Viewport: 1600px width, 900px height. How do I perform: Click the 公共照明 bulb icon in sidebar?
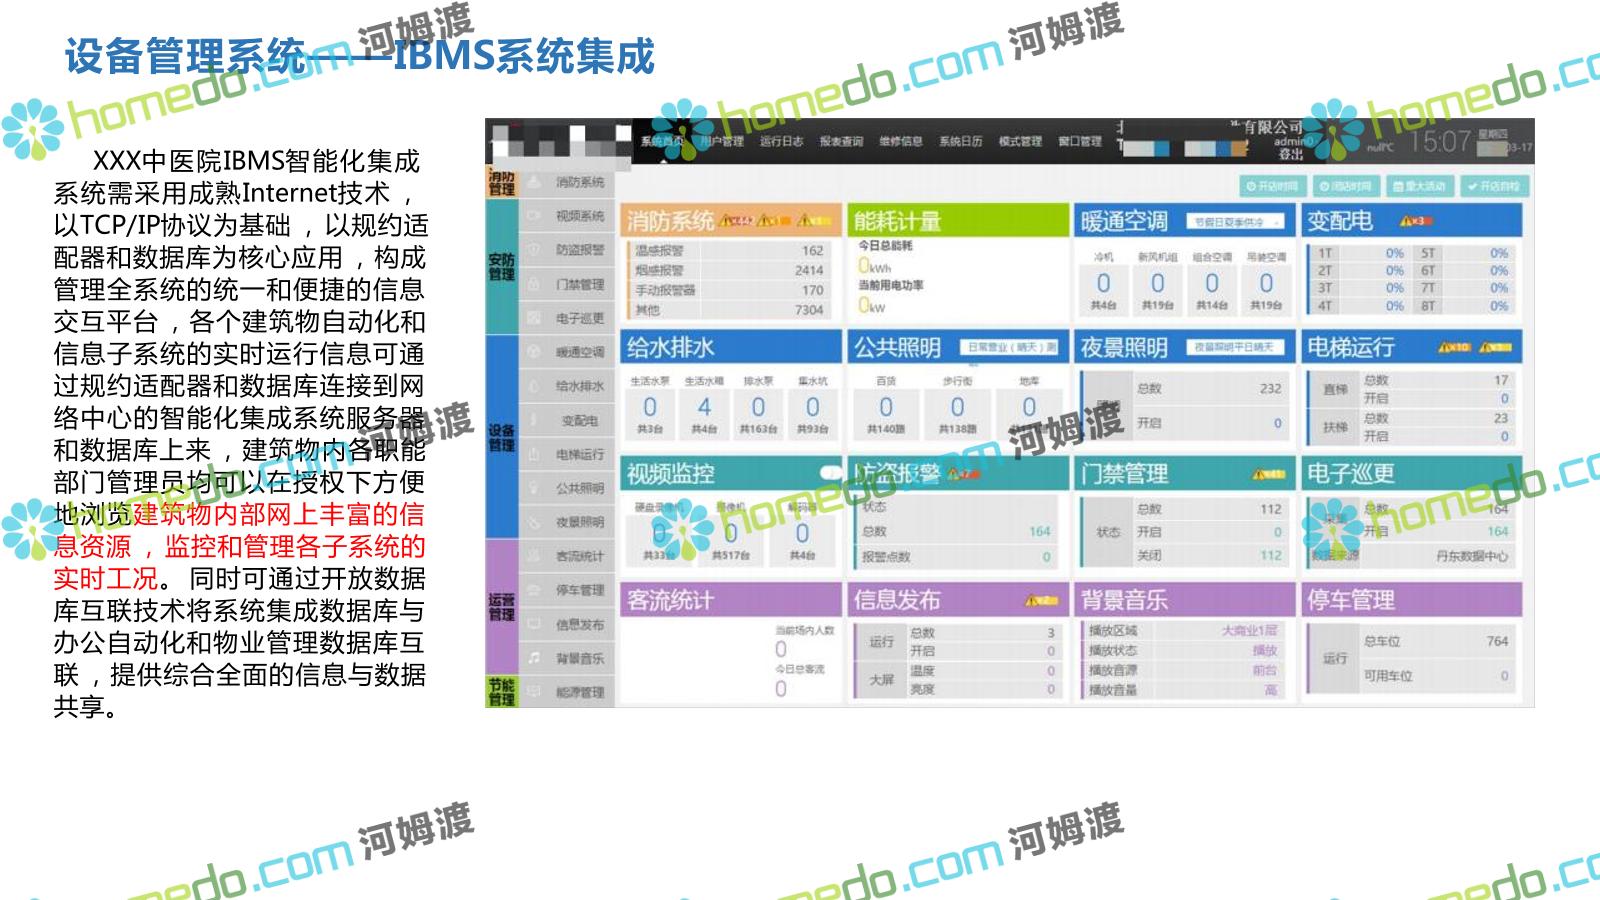coord(534,488)
